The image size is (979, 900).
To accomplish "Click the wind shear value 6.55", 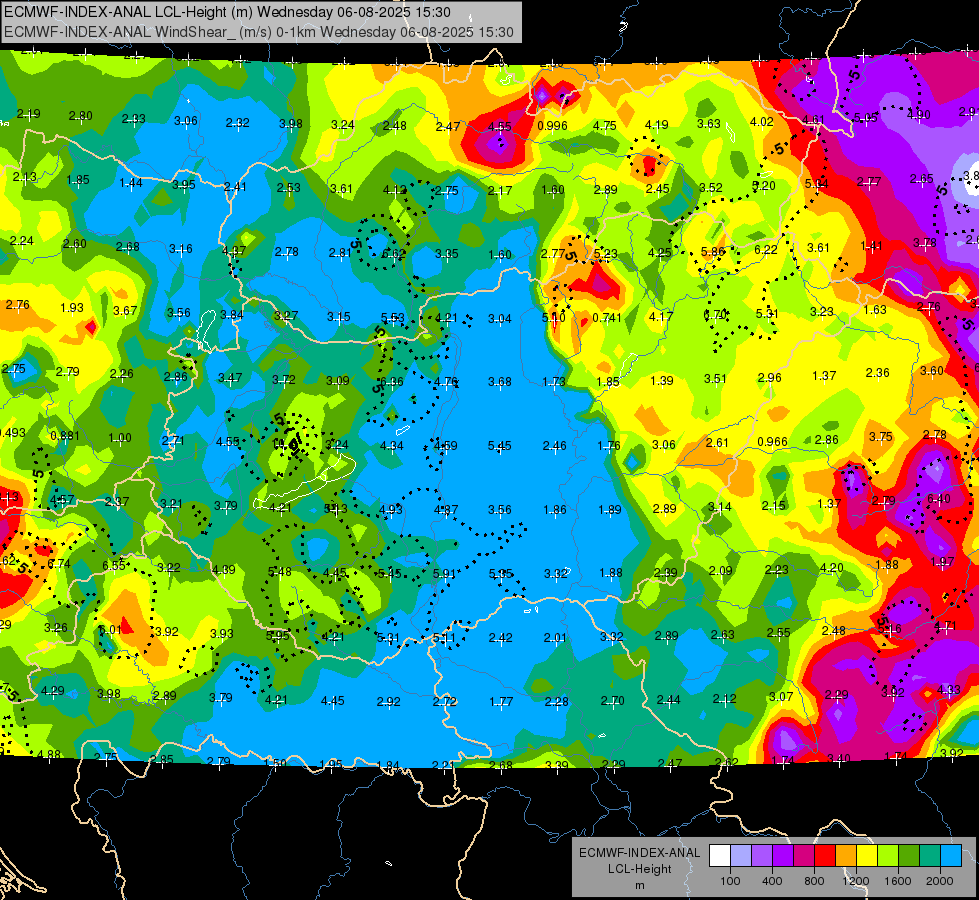I will pos(114,565).
